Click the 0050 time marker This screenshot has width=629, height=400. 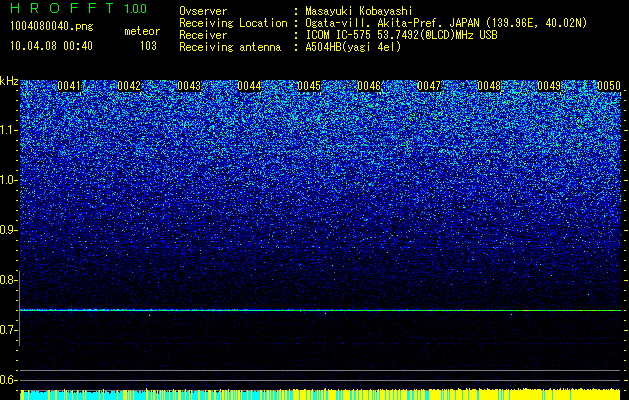[x=609, y=86]
